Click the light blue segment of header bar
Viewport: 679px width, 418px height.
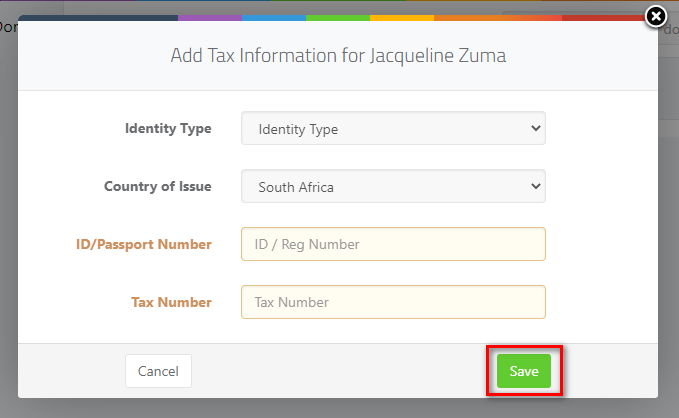pos(274,18)
